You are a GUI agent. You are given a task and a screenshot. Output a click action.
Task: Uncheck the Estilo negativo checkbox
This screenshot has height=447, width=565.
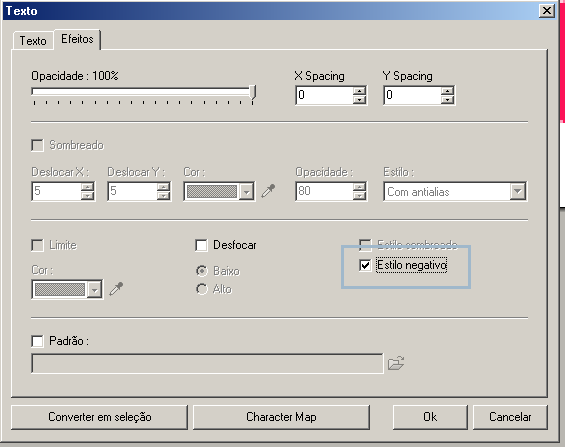coord(365,265)
